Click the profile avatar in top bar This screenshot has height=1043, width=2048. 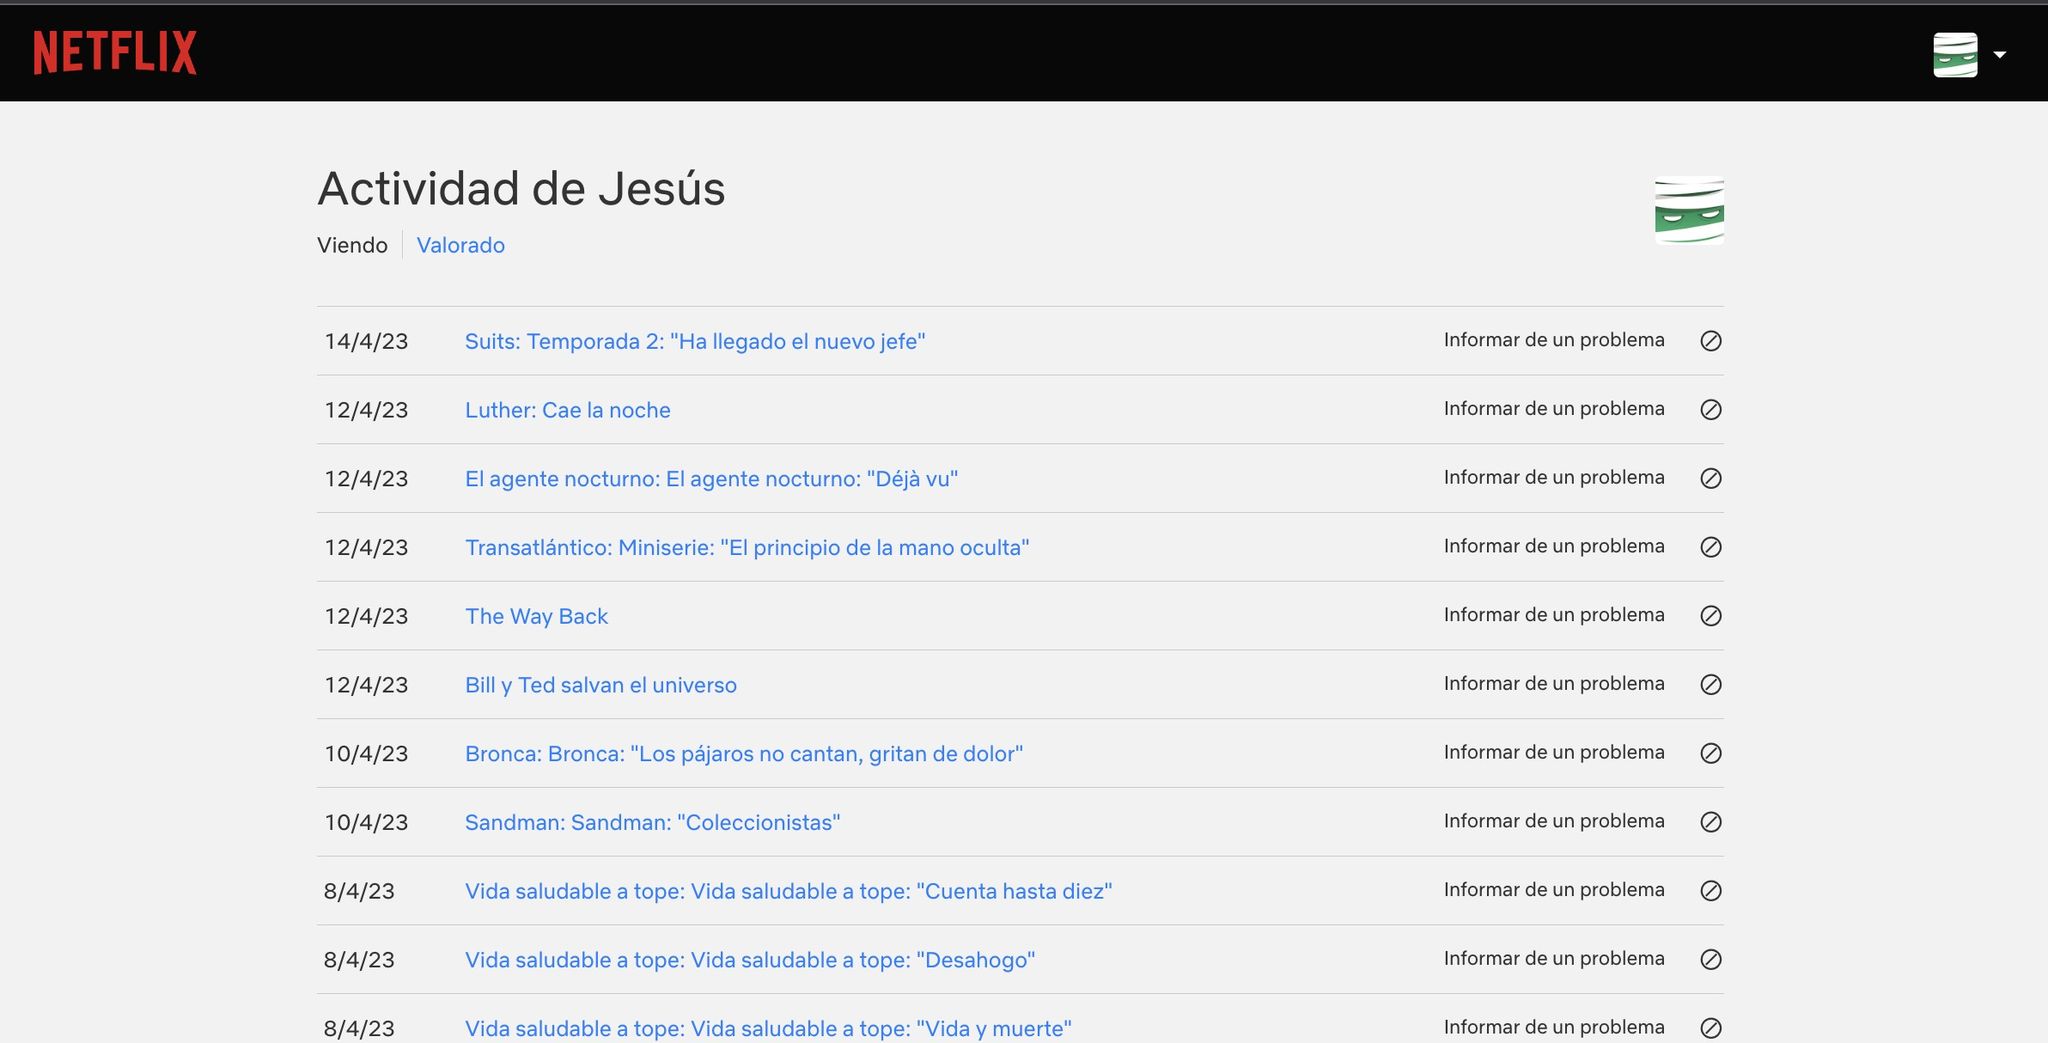[x=1955, y=55]
